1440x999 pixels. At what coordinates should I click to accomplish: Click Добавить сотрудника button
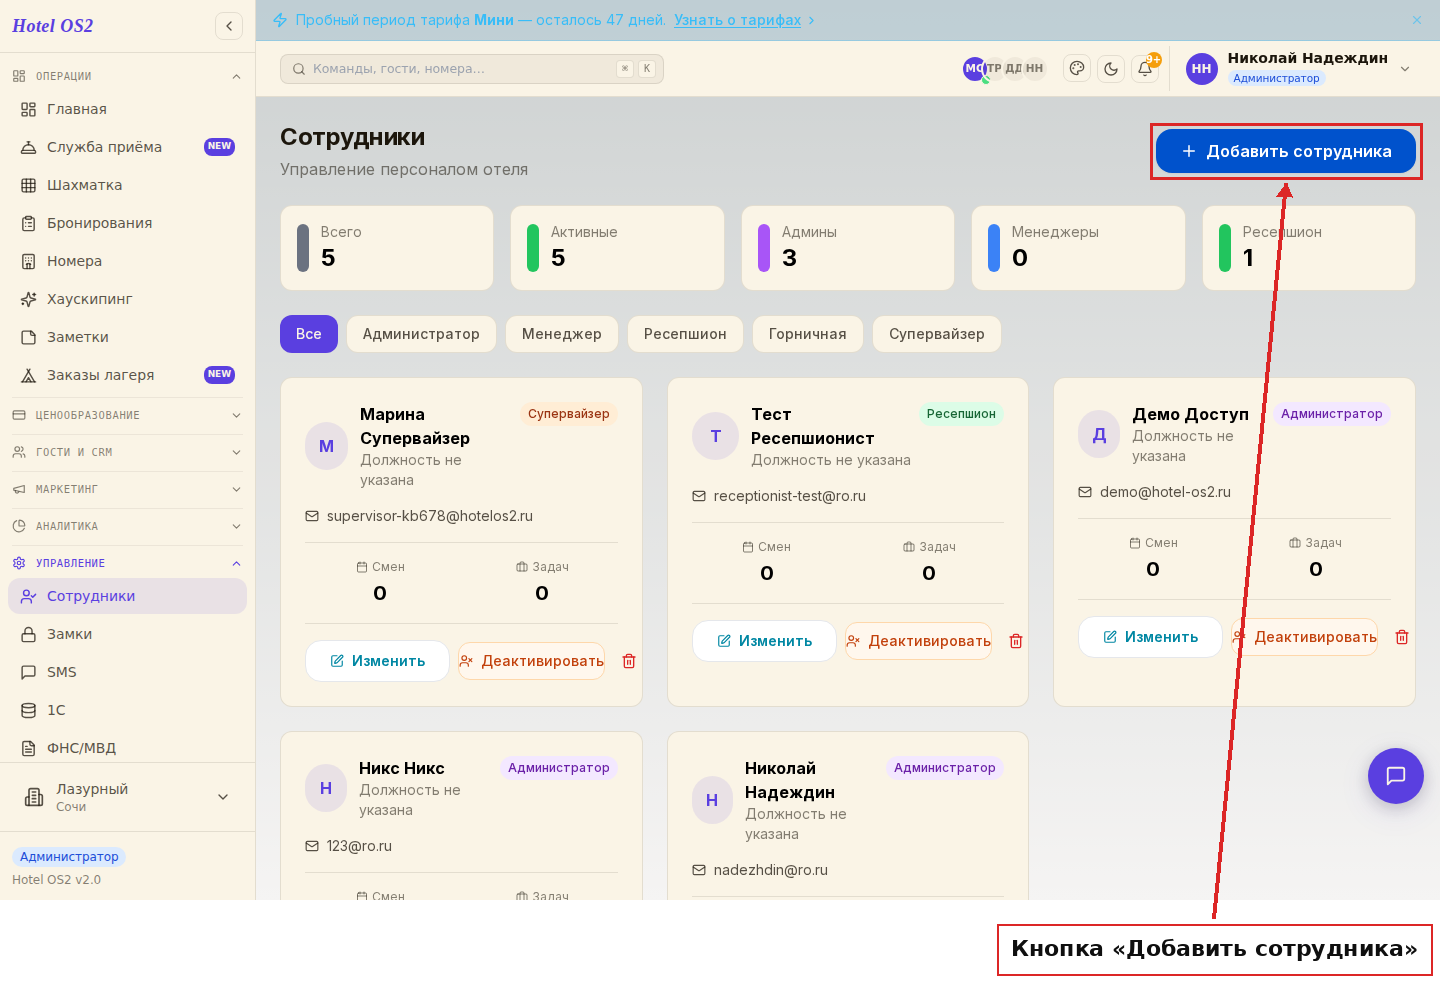[x=1286, y=151]
